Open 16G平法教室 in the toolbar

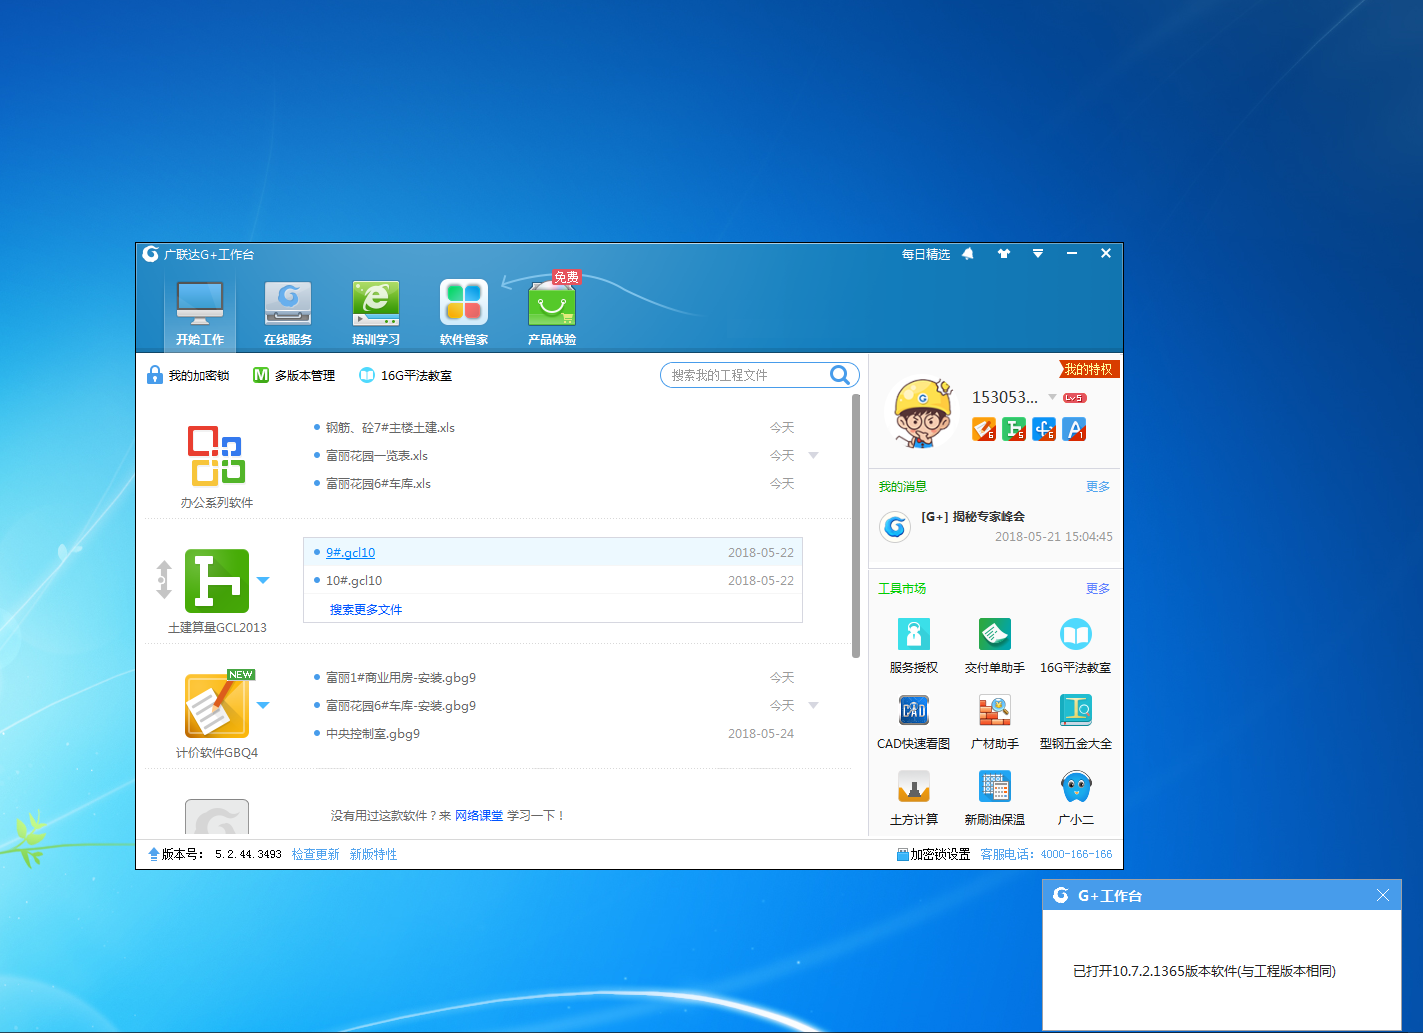tap(405, 375)
